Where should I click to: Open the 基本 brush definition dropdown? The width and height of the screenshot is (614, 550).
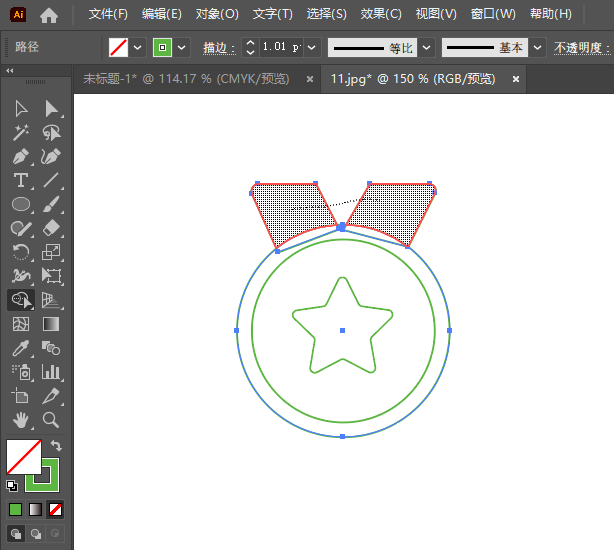(538, 47)
